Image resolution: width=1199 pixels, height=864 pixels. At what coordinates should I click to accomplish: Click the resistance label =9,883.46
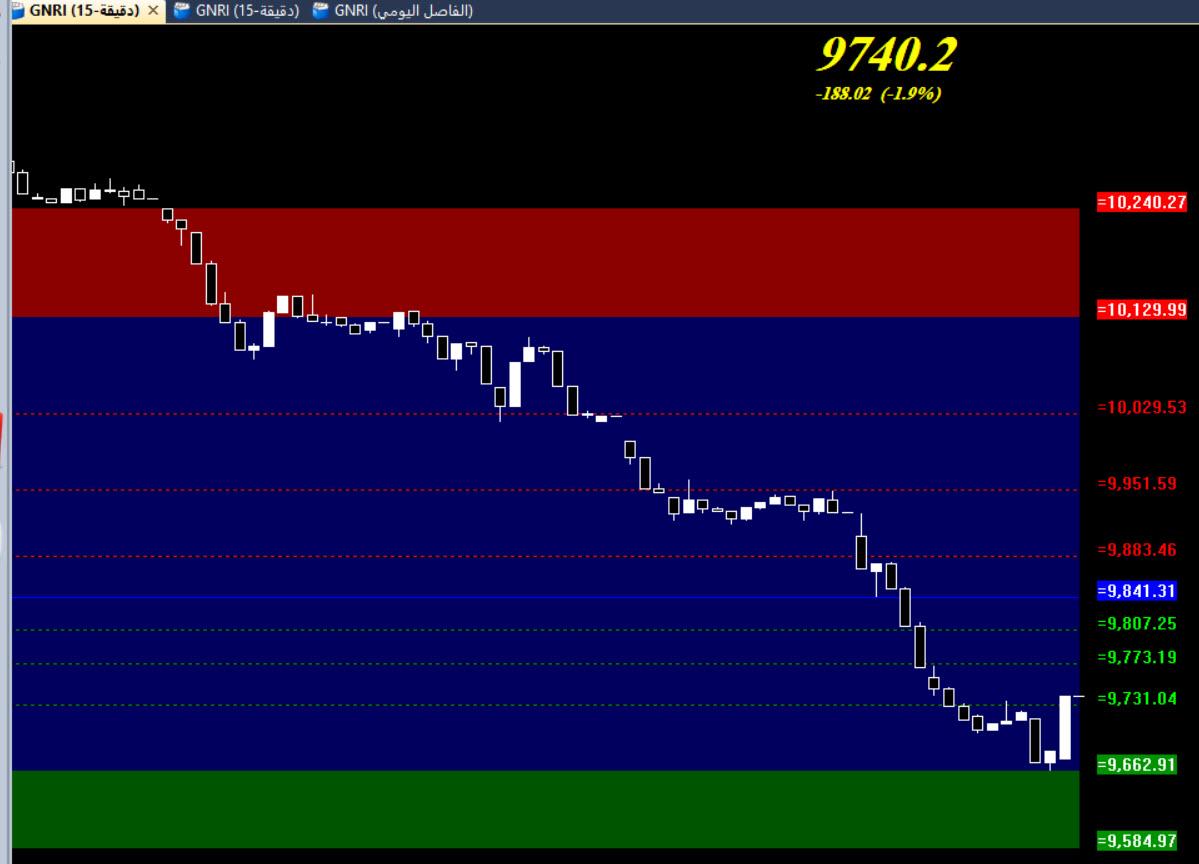pyautogui.click(x=1137, y=550)
